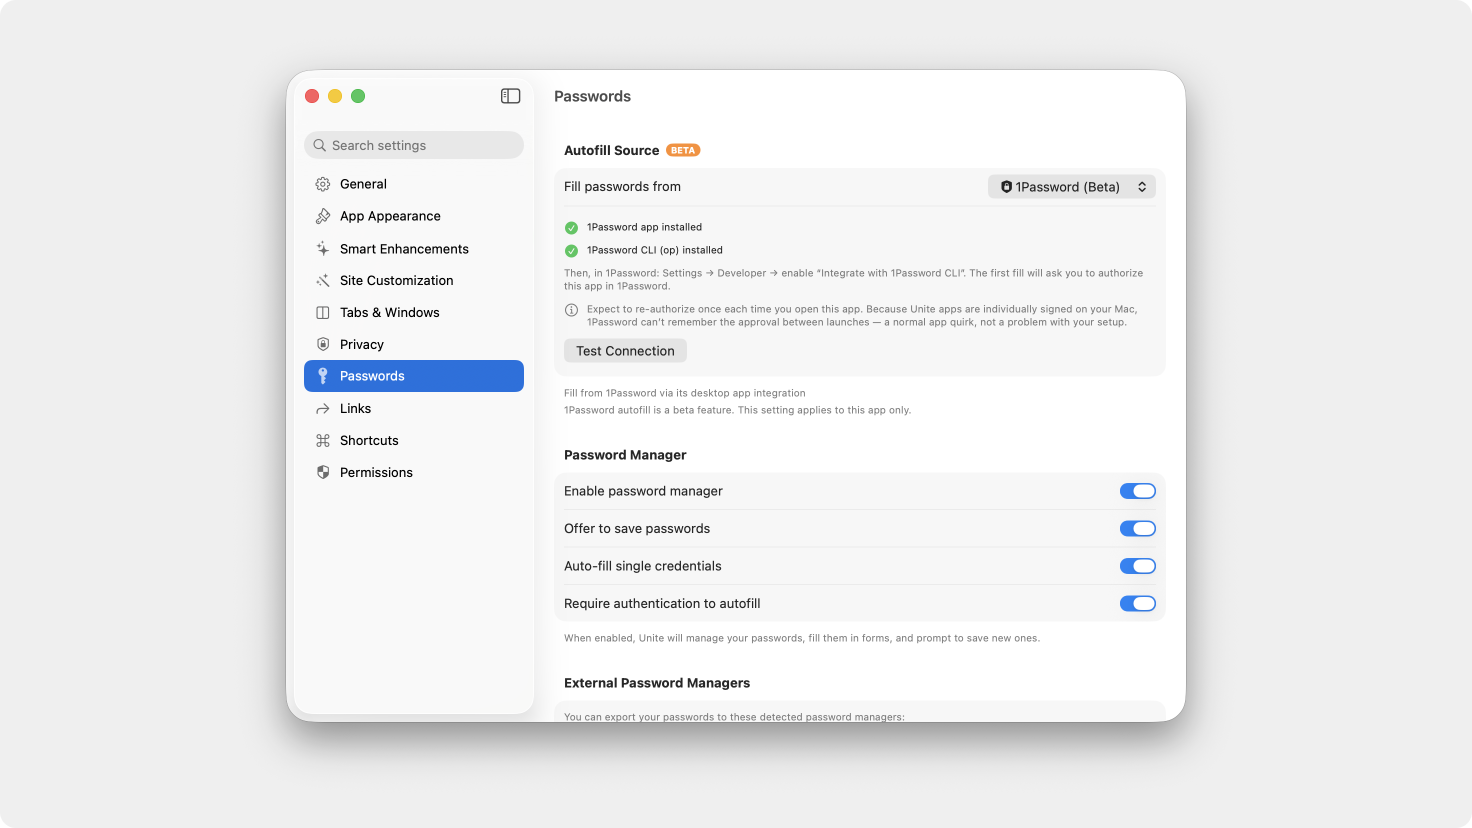Click the Privacy shield icon
Screen dimensions: 1472x828
coord(323,344)
